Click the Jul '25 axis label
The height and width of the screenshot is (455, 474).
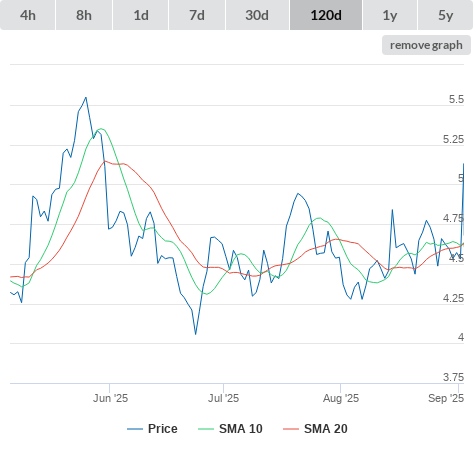pyautogui.click(x=223, y=398)
